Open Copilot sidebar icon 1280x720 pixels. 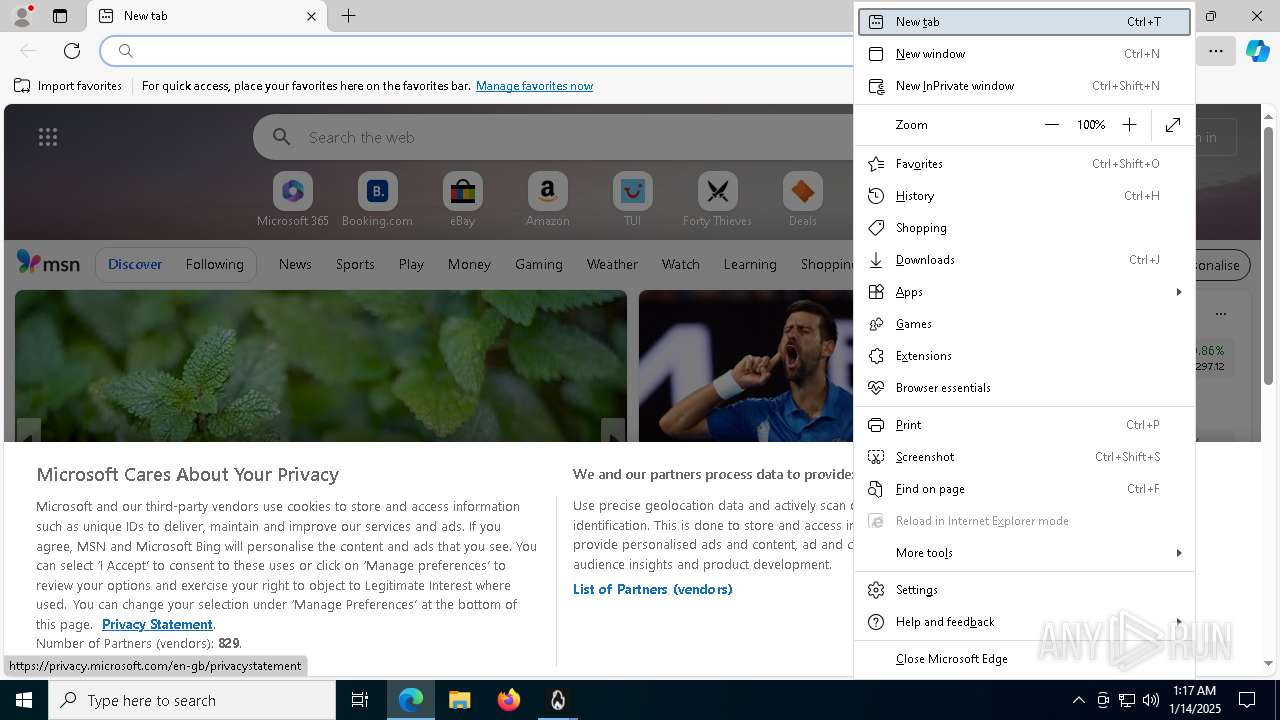(1257, 51)
